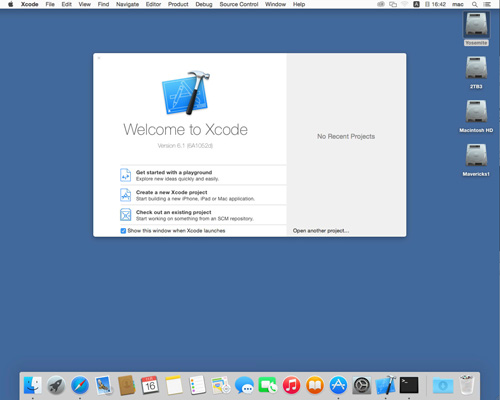Open Messages speech bubble in Dock
The width and height of the screenshot is (500, 400).
(x=244, y=385)
